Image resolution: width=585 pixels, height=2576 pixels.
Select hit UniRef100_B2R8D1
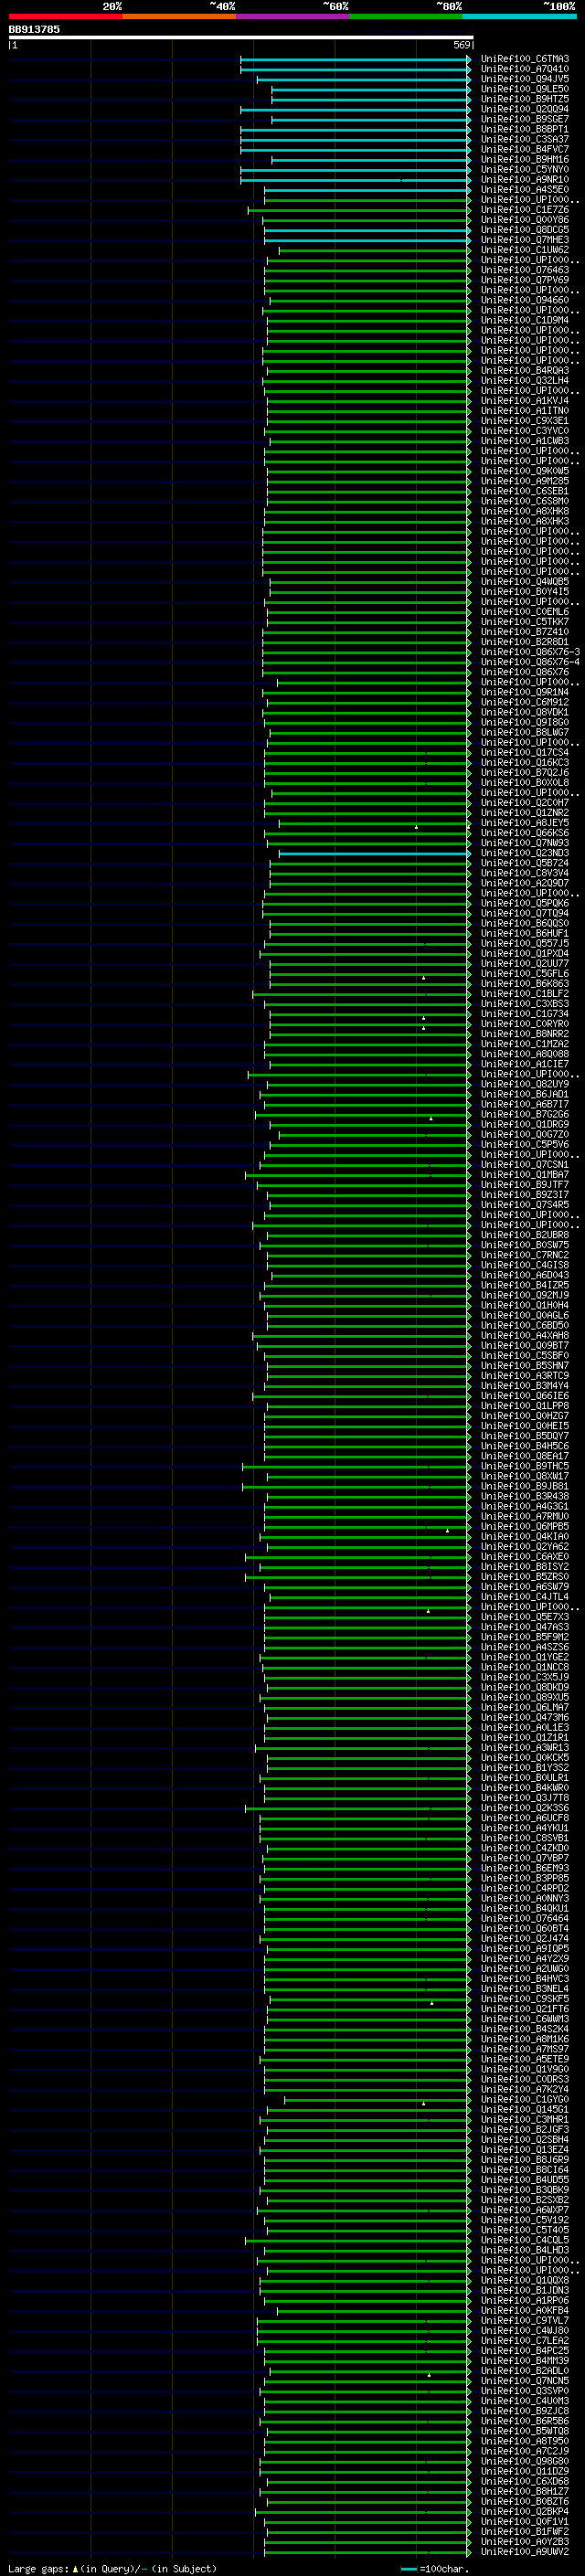[525, 642]
